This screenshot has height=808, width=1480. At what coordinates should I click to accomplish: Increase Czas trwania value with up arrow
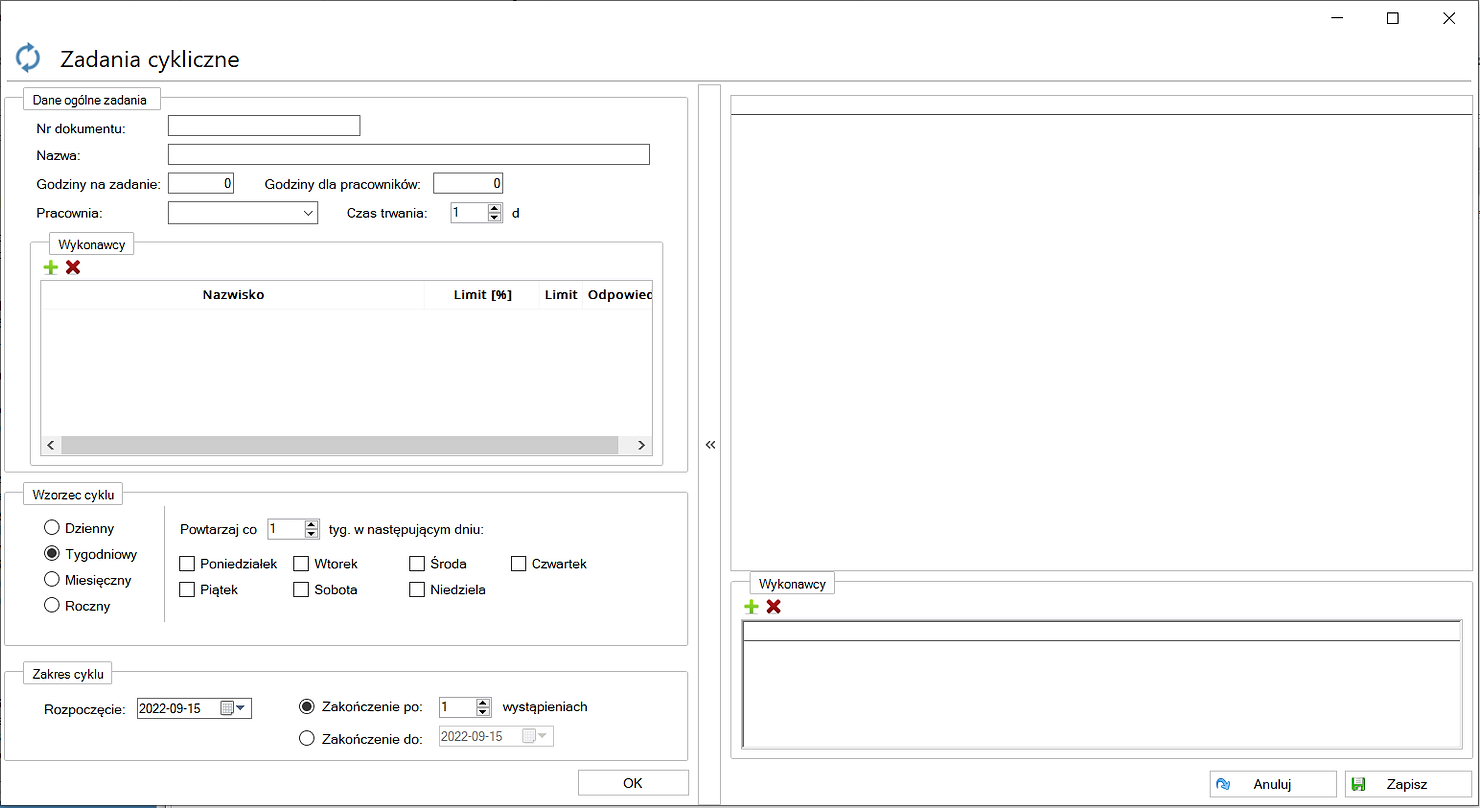tap(494, 208)
